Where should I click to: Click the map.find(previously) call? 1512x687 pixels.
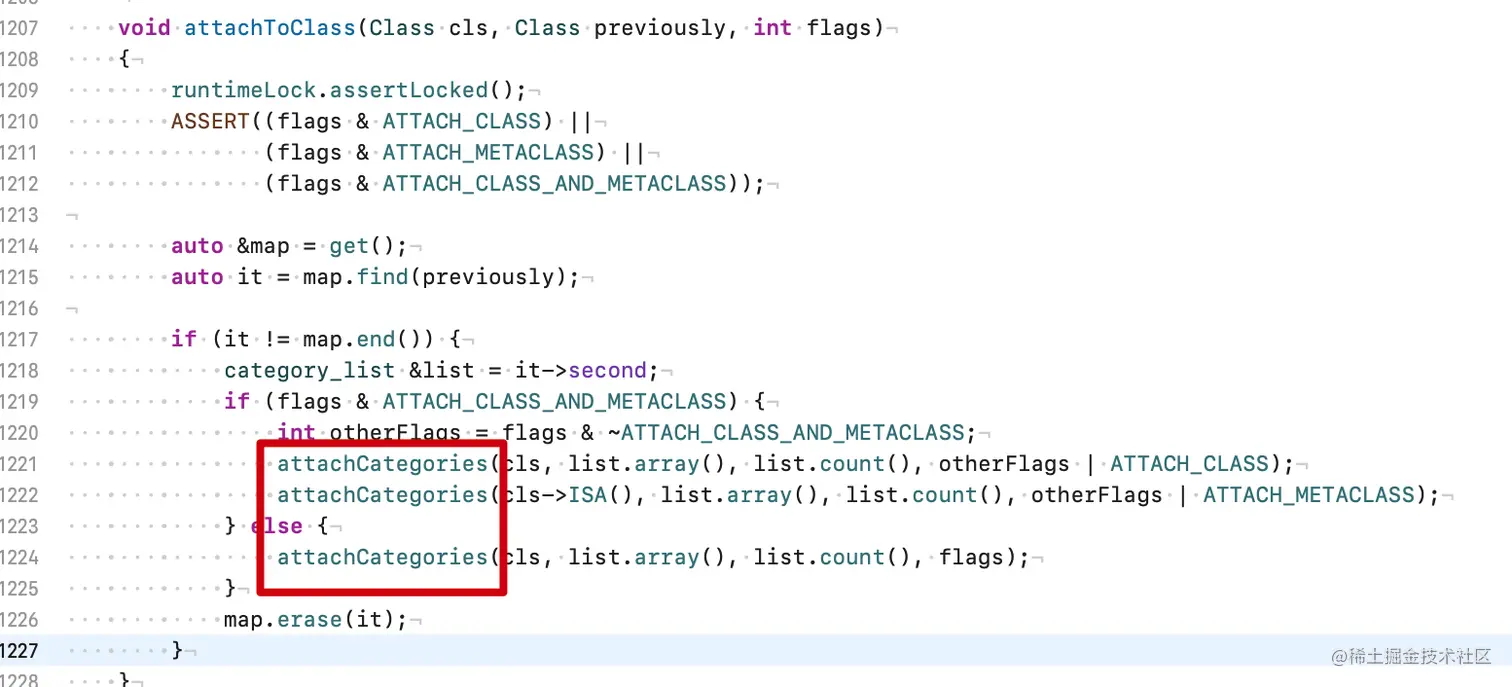440,277
